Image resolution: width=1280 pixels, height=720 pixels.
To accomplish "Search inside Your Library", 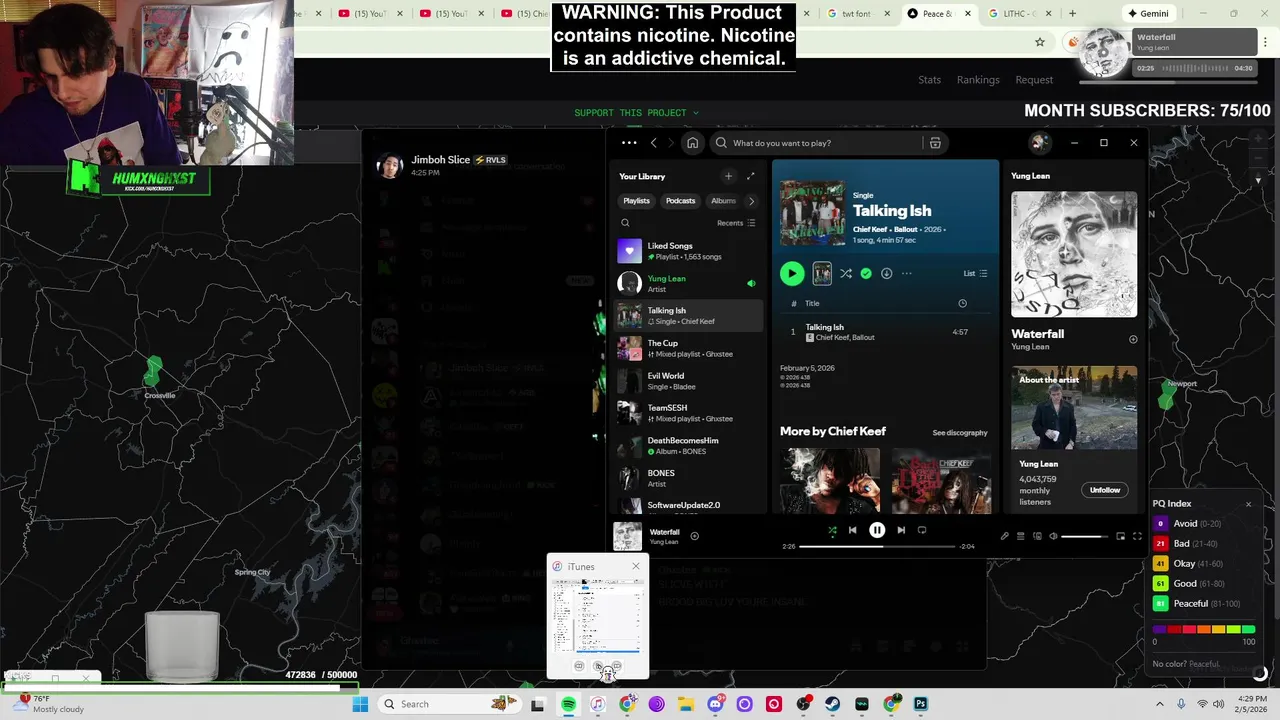I will (626, 223).
